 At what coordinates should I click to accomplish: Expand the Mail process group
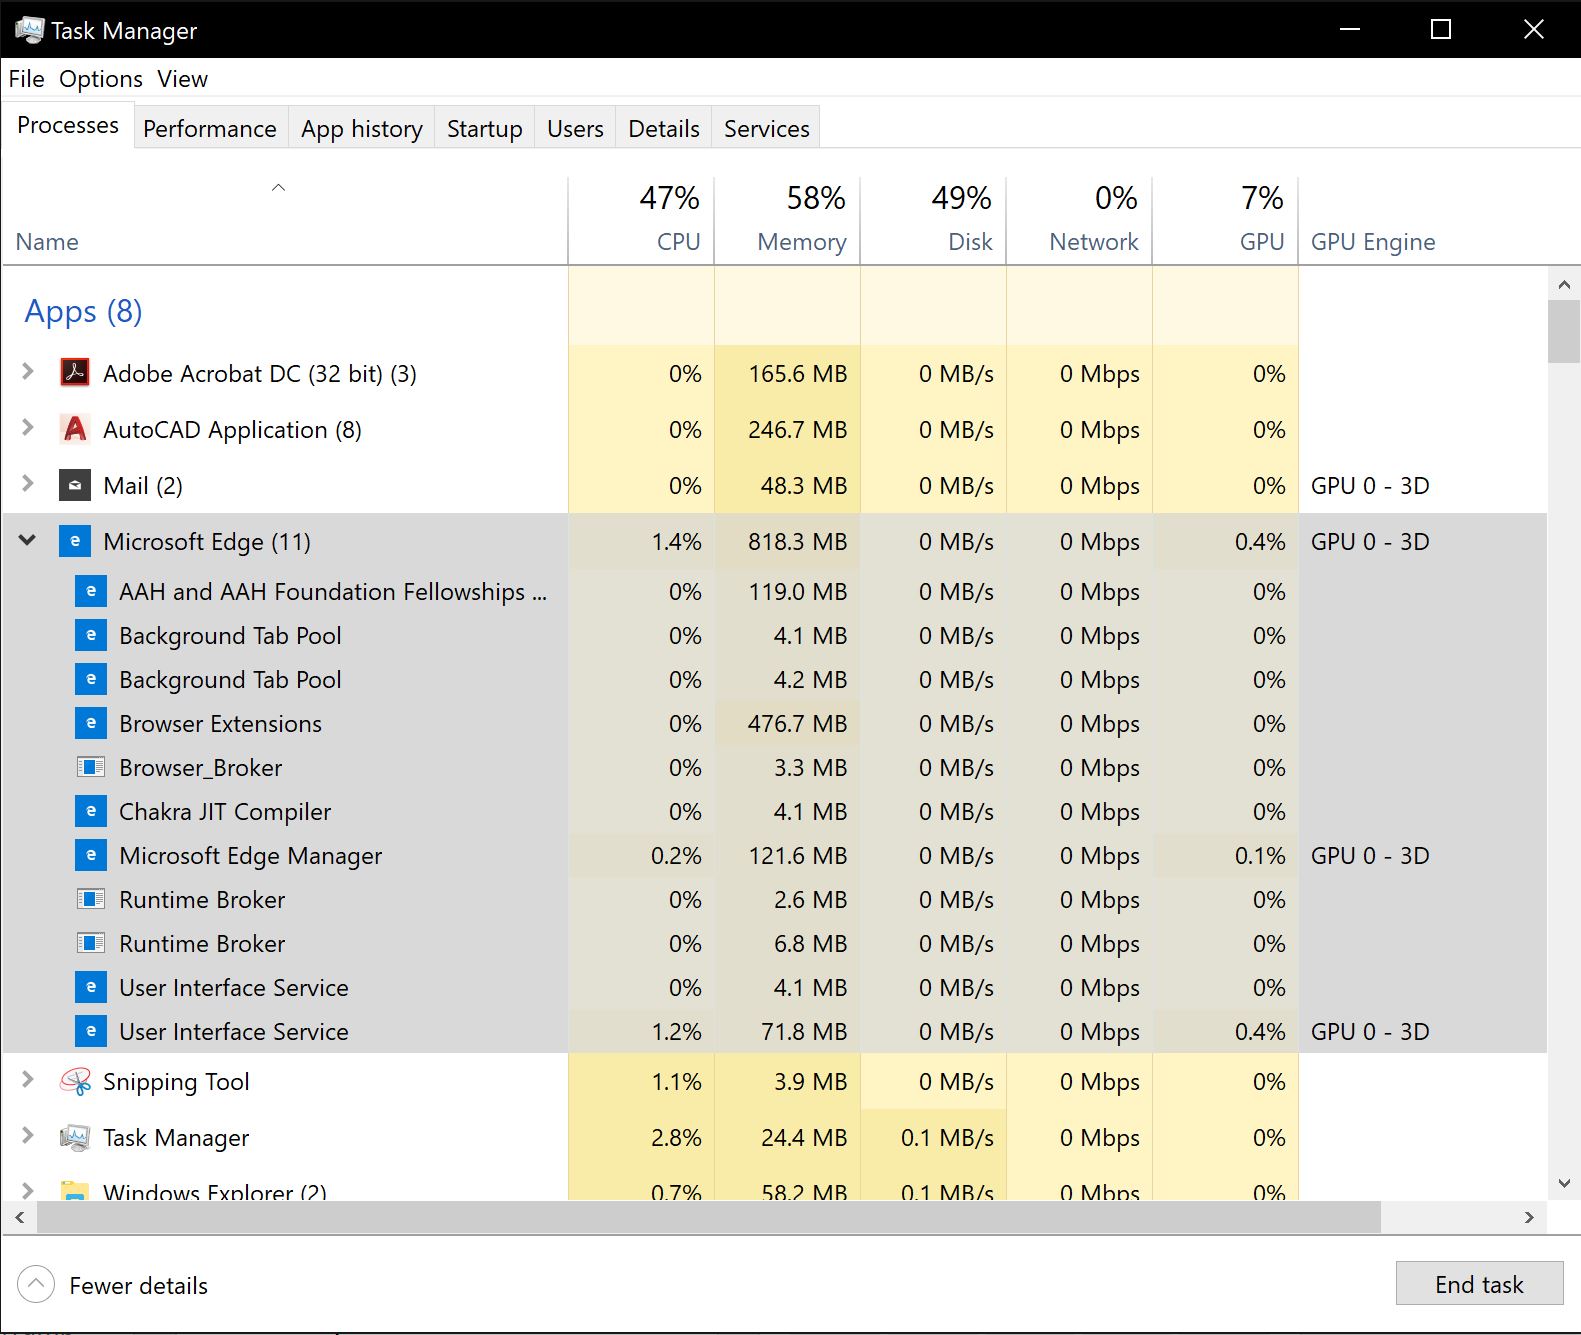tap(28, 484)
